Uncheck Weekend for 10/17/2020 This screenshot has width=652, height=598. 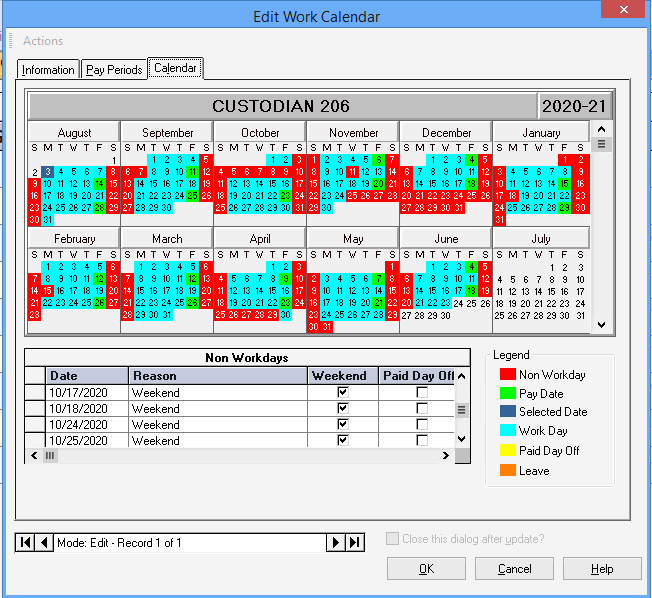click(x=343, y=393)
